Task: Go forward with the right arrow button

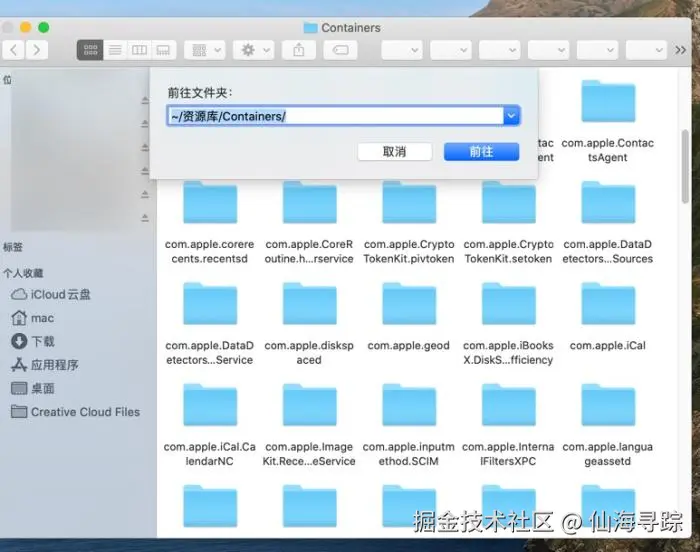Action: coord(37,50)
